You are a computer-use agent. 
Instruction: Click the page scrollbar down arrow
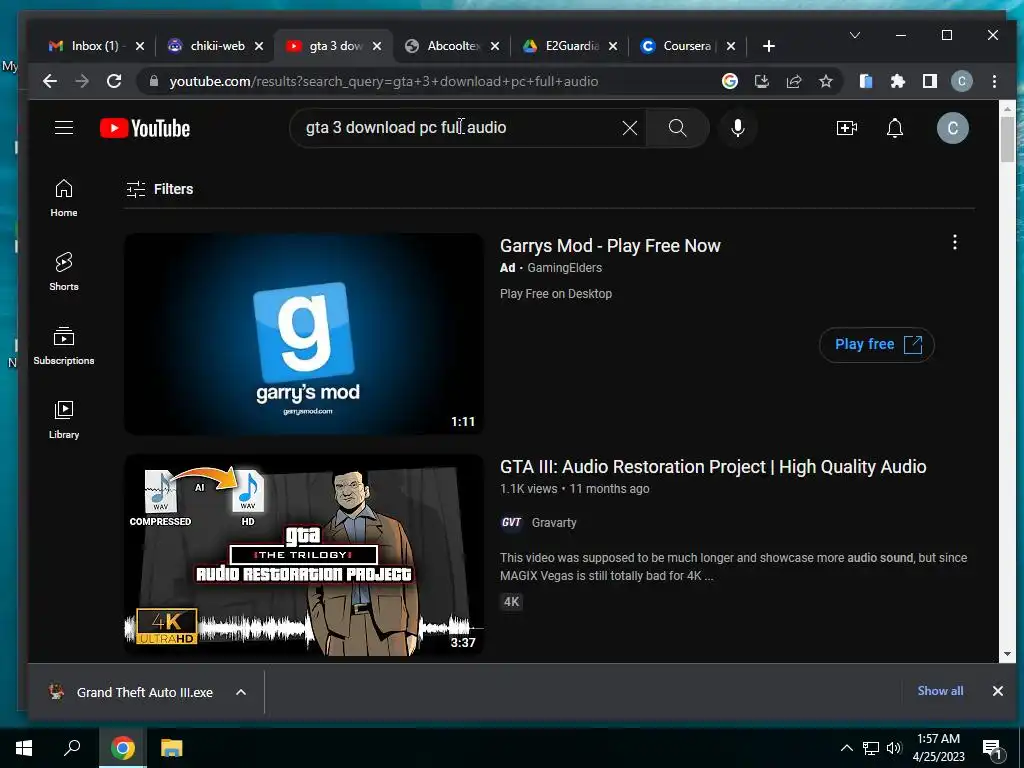click(x=1007, y=654)
